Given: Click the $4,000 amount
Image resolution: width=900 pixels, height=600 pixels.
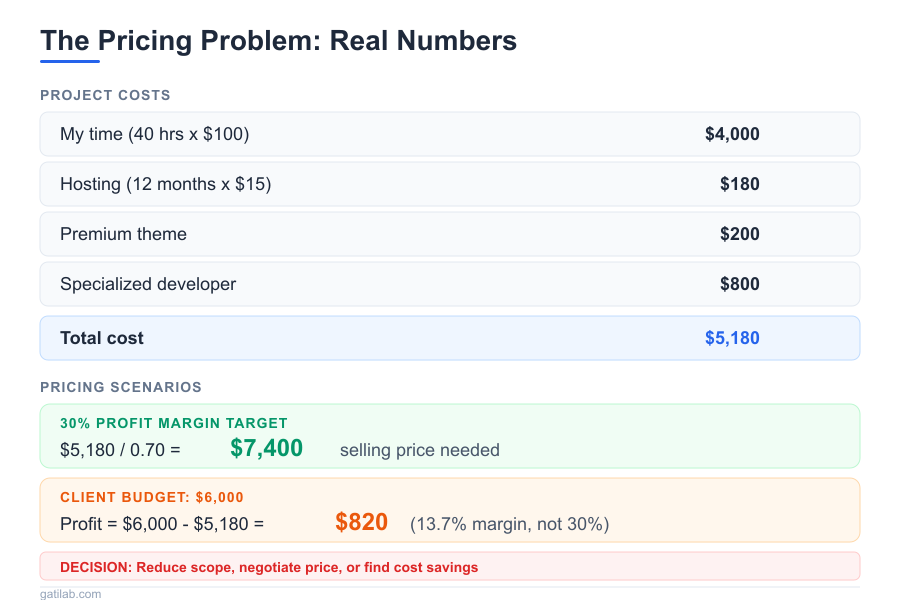Looking at the screenshot, I should click(732, 134).
